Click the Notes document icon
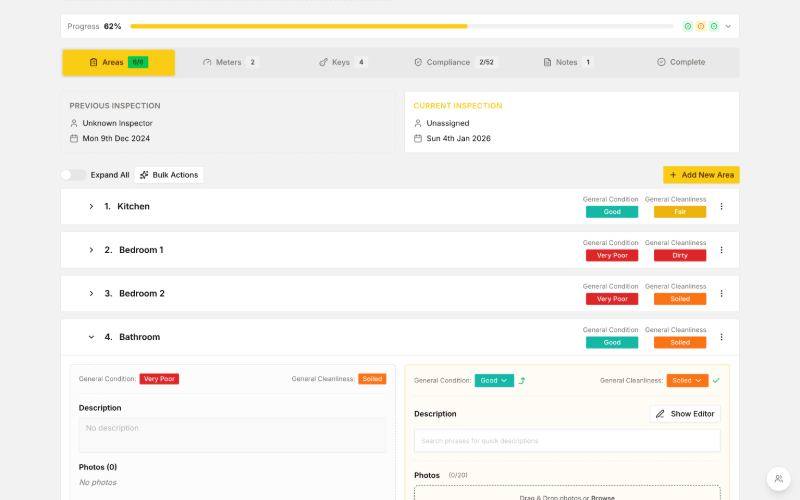800x500 pixels. (547, 62)
